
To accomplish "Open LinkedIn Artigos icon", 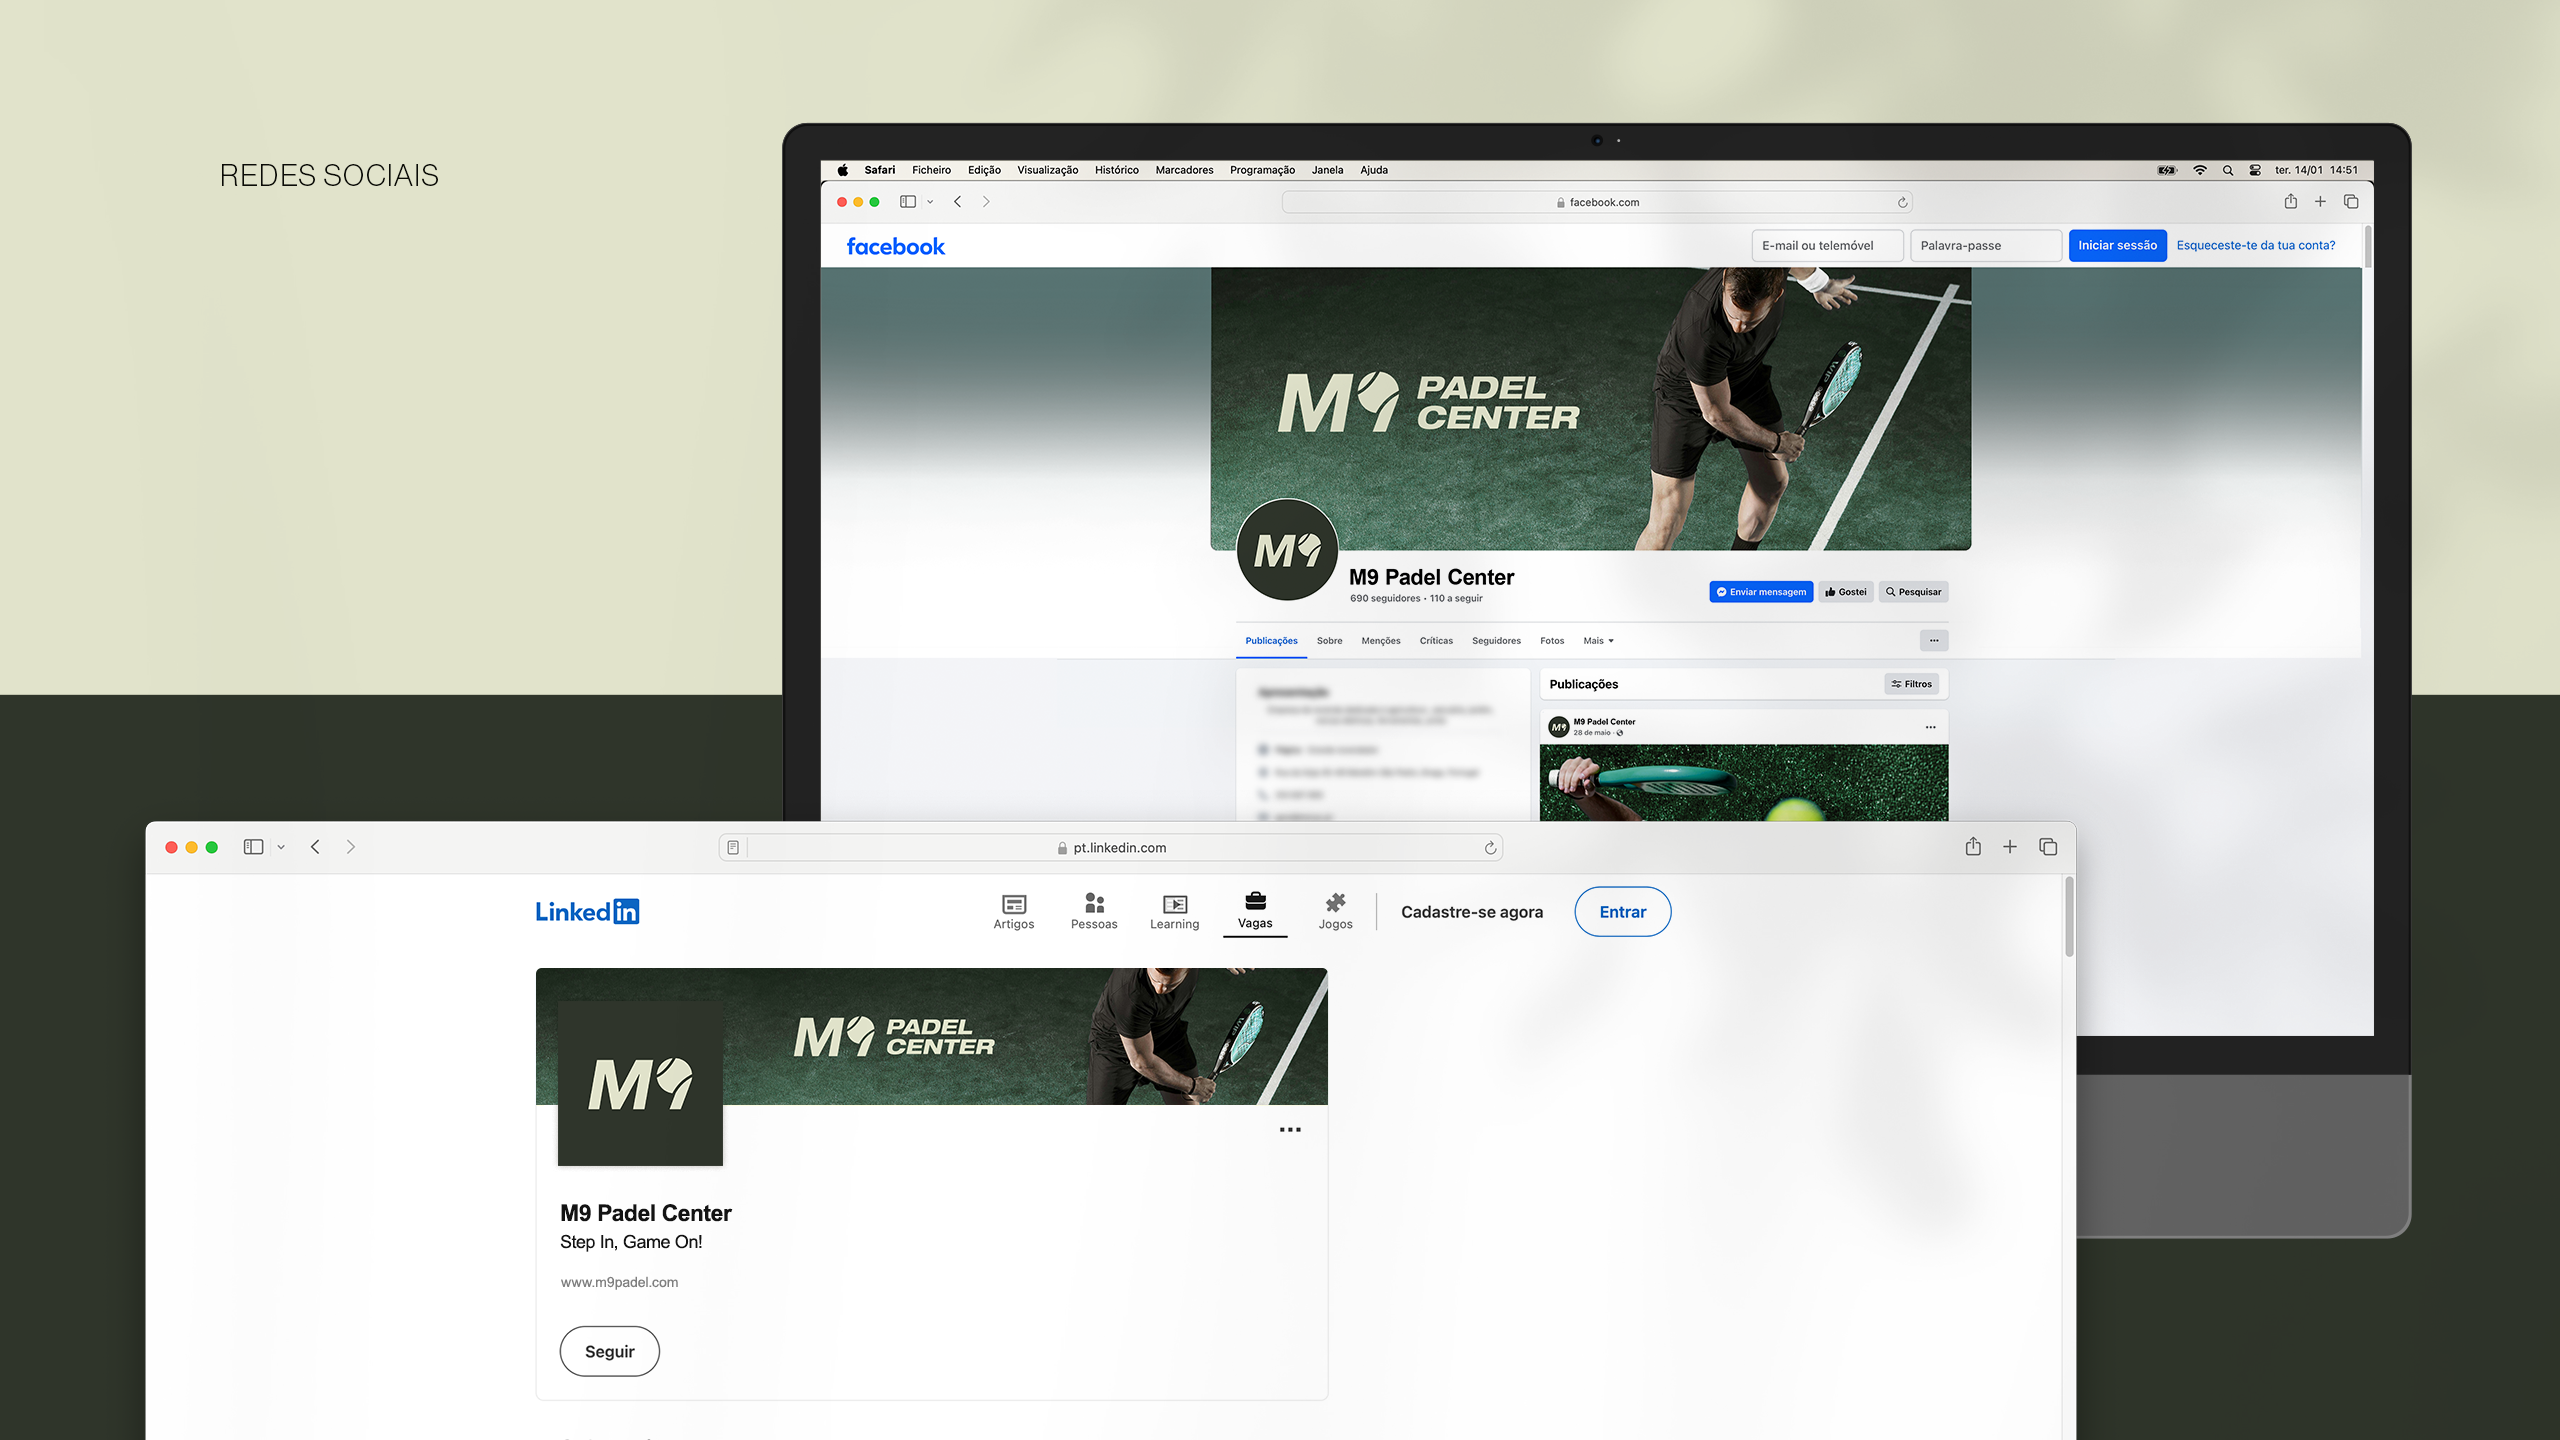I will [1013, 904].
